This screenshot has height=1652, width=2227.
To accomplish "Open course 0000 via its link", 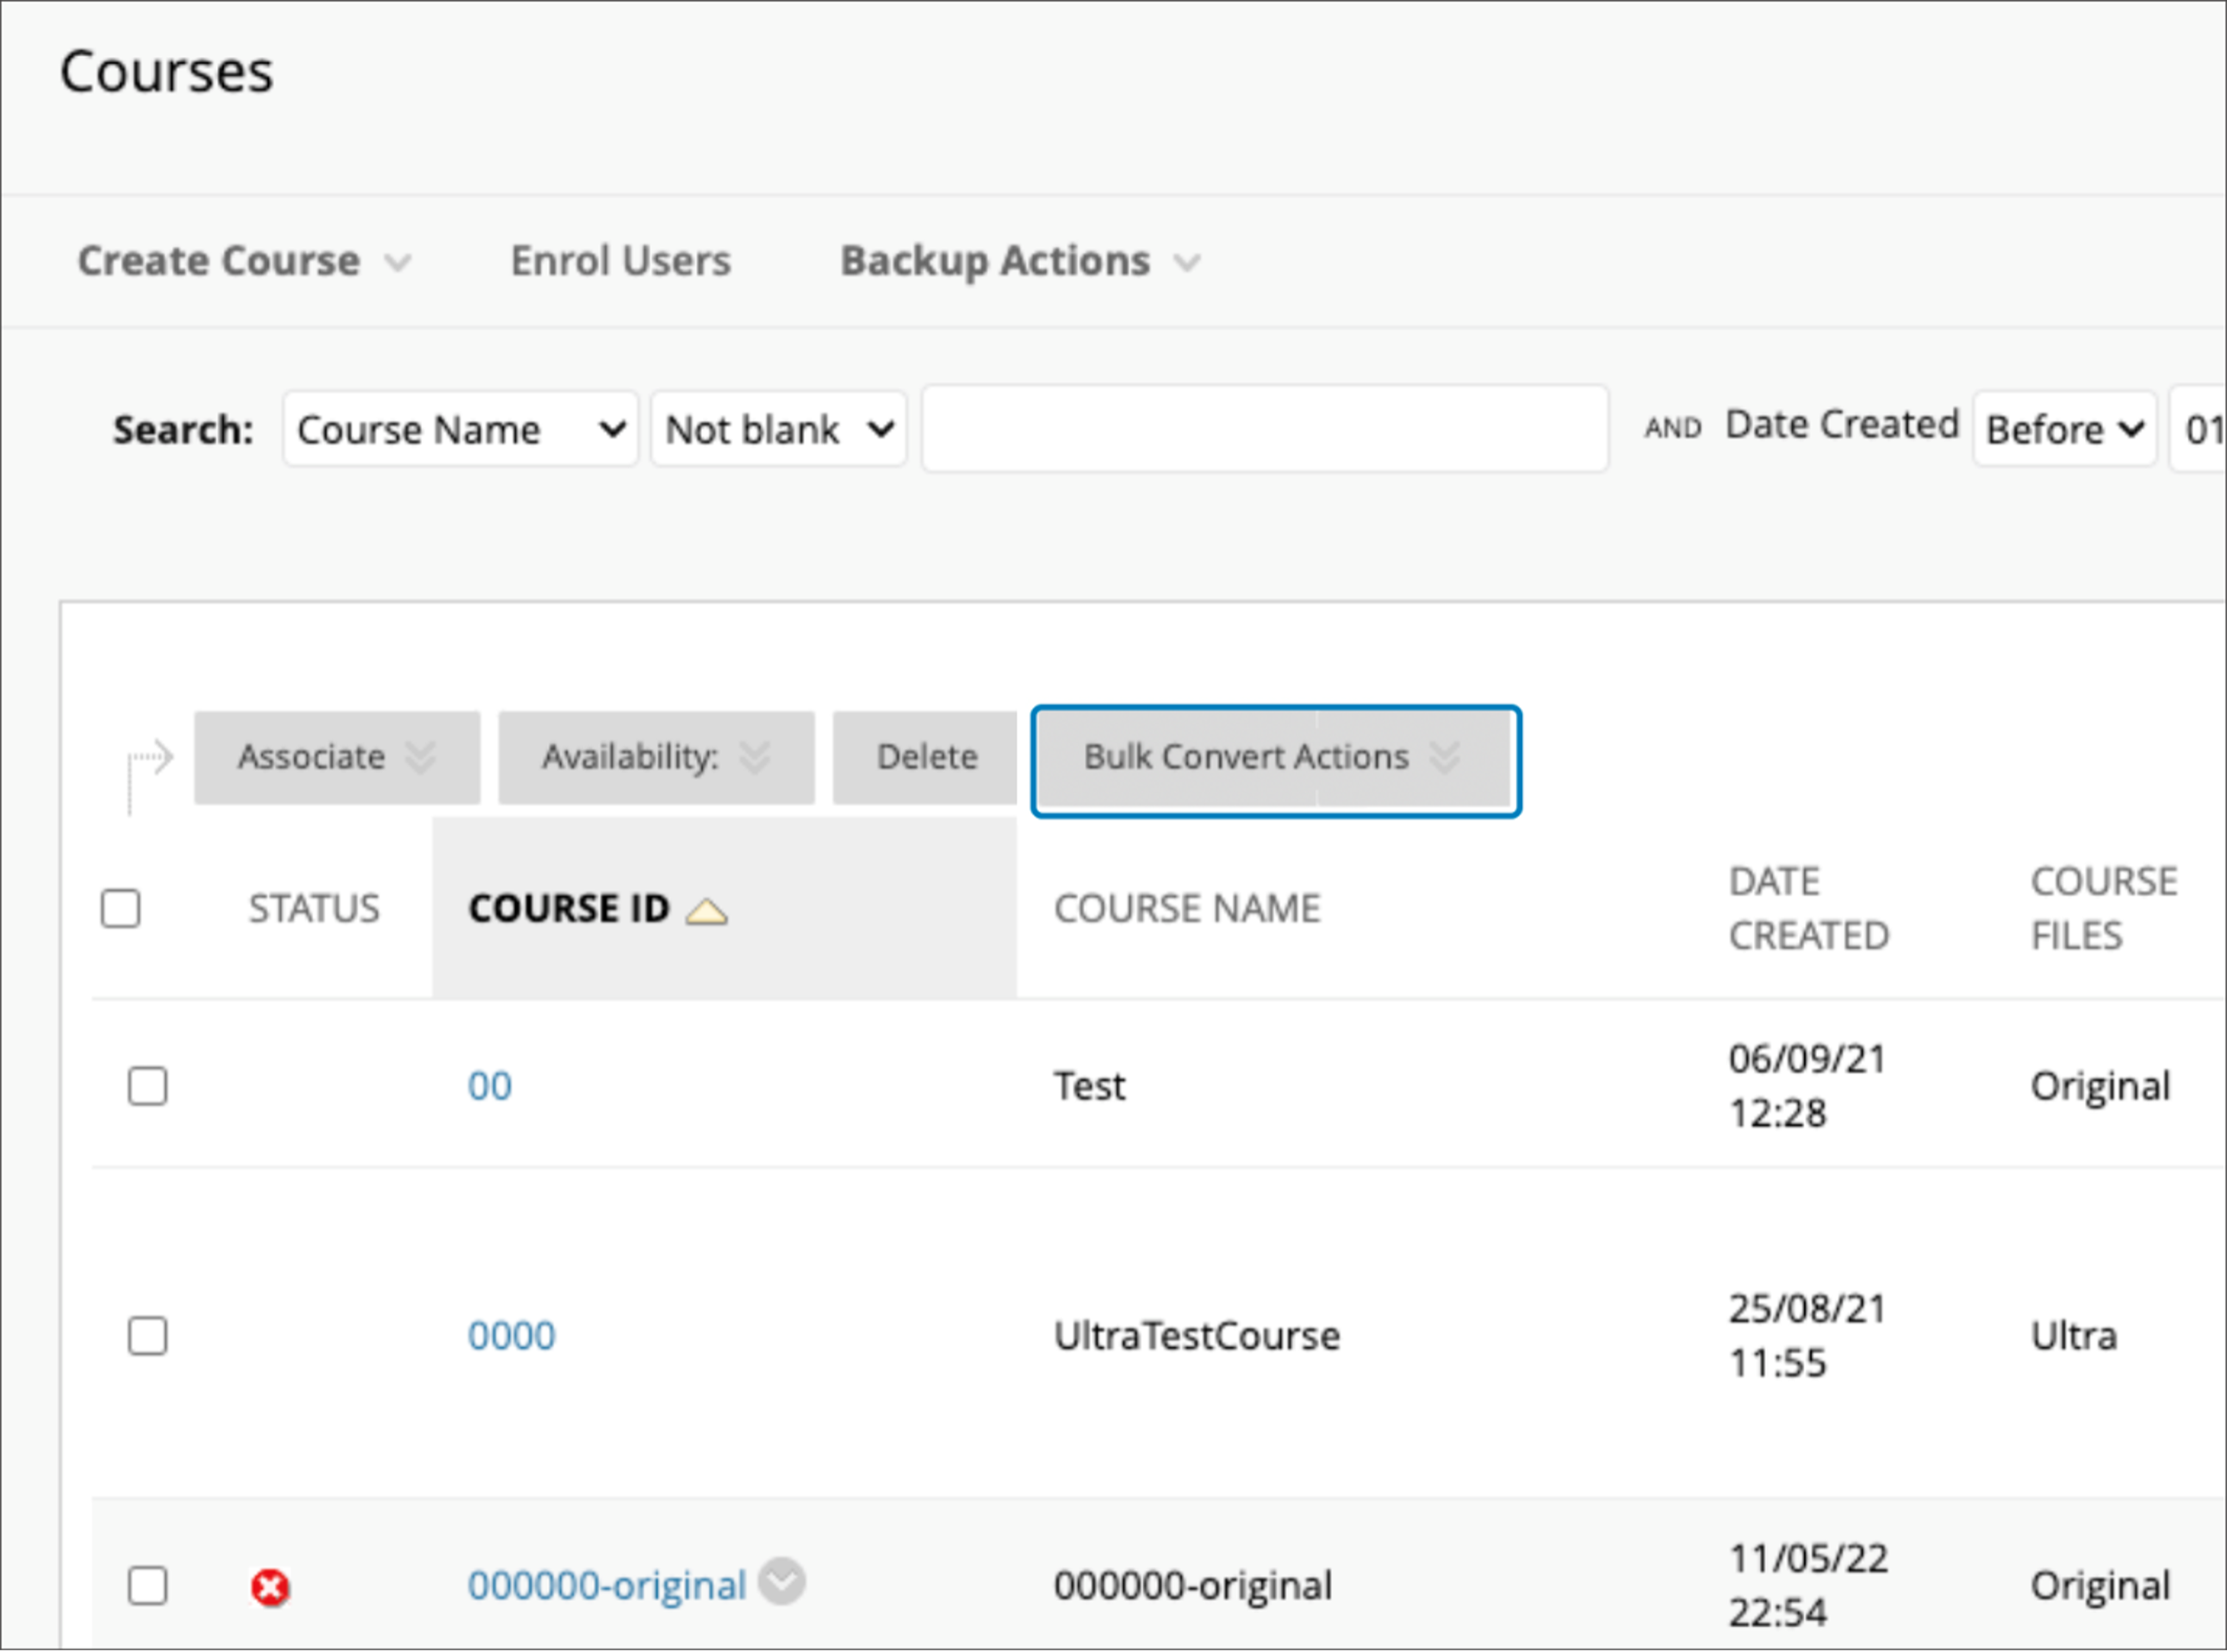I will 512,1336.
